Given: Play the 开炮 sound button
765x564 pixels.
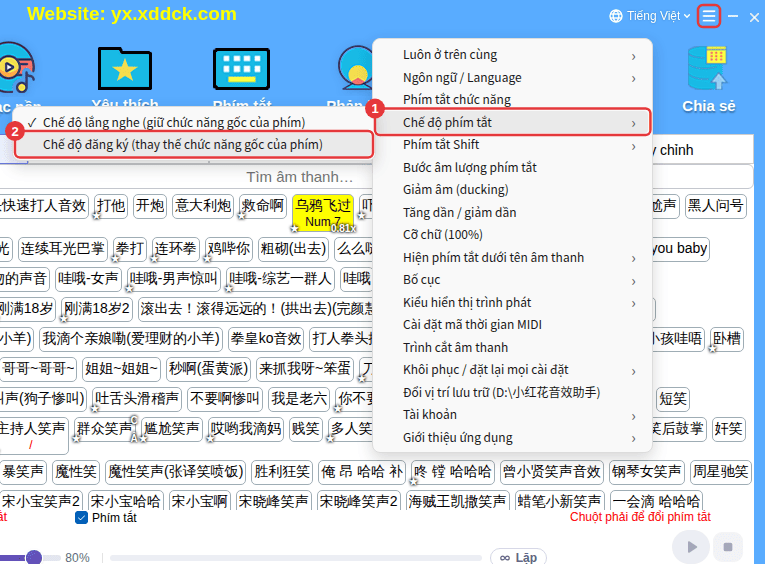Looking at the screenshot, I should point(150,206).
